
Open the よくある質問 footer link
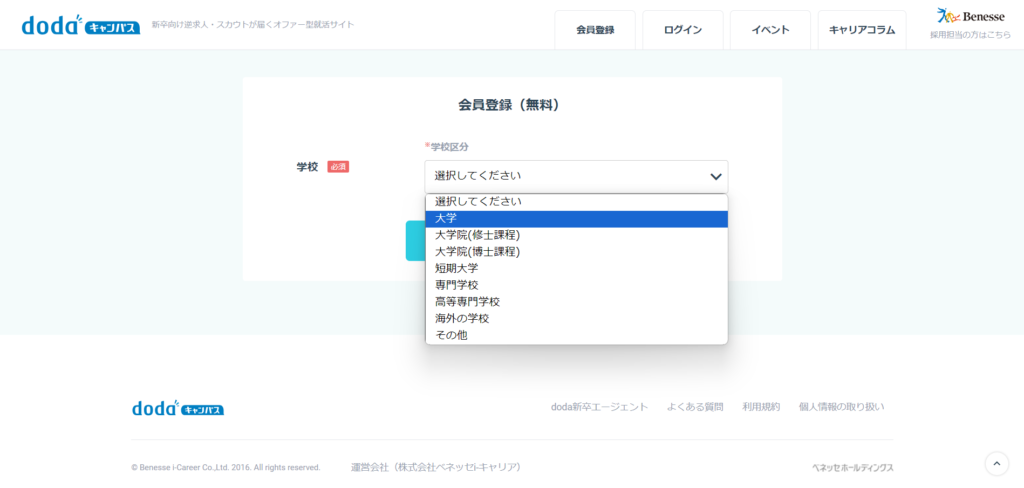tap(694, 407)
